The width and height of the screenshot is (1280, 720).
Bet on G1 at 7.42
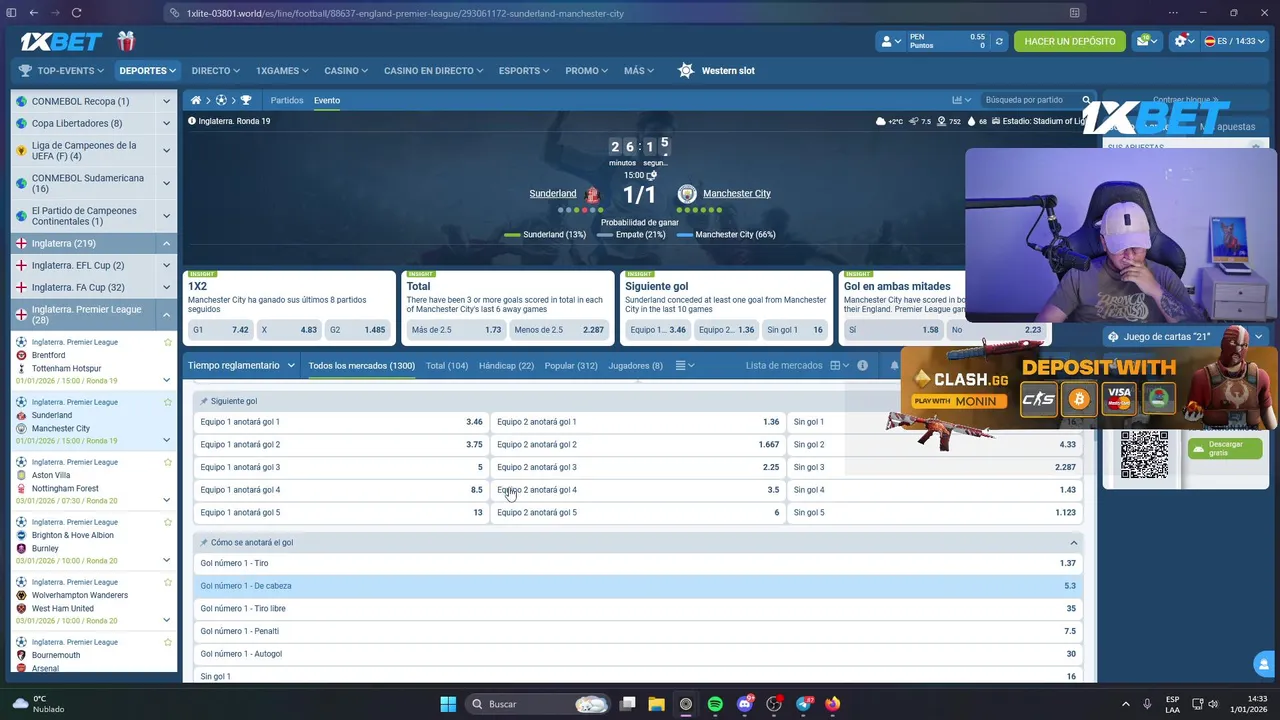click(221, 330)
